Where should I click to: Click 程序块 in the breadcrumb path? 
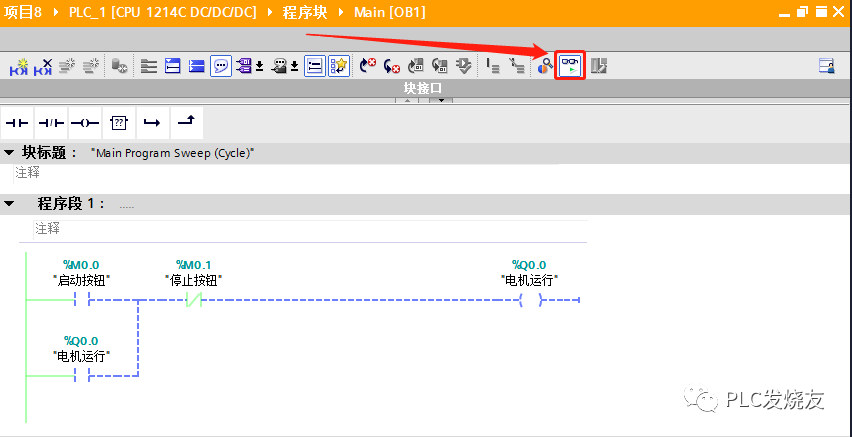click(x=305, y=13)
